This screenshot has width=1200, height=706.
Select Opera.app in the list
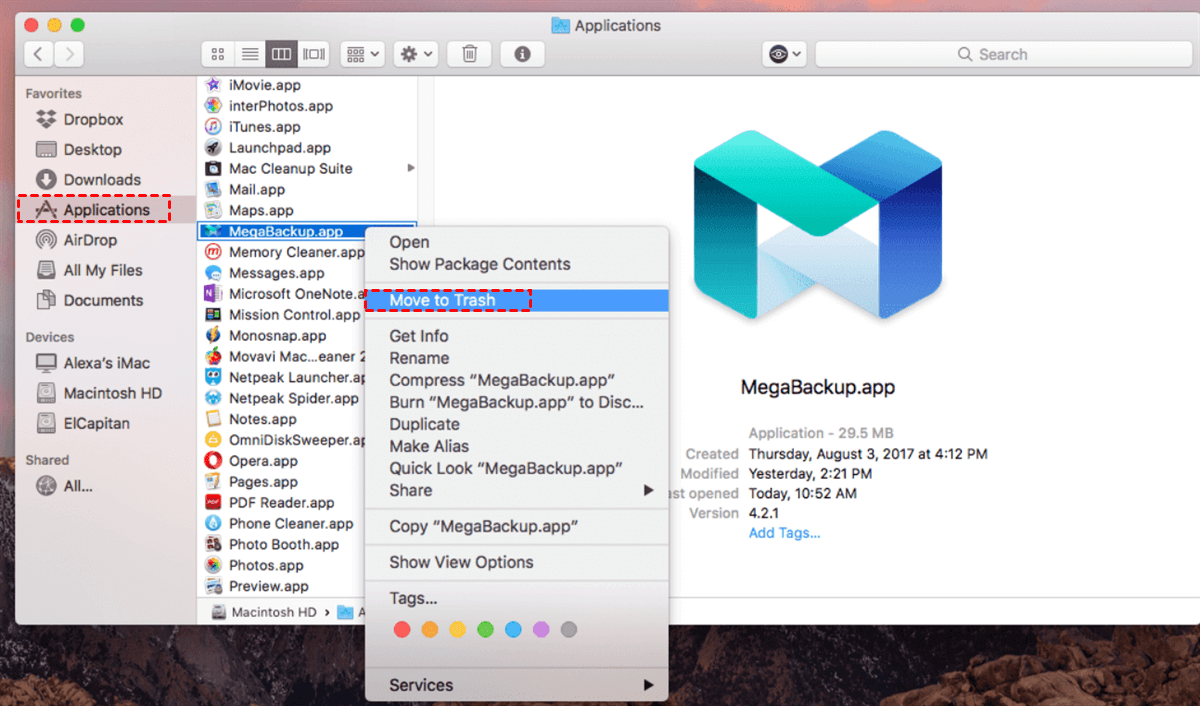[263, 461]
